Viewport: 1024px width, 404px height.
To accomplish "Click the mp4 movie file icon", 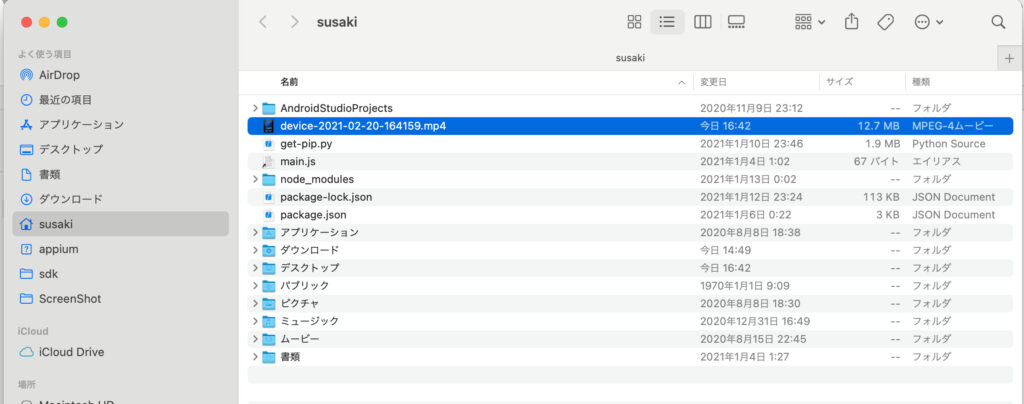I will [x=268, y=125].
